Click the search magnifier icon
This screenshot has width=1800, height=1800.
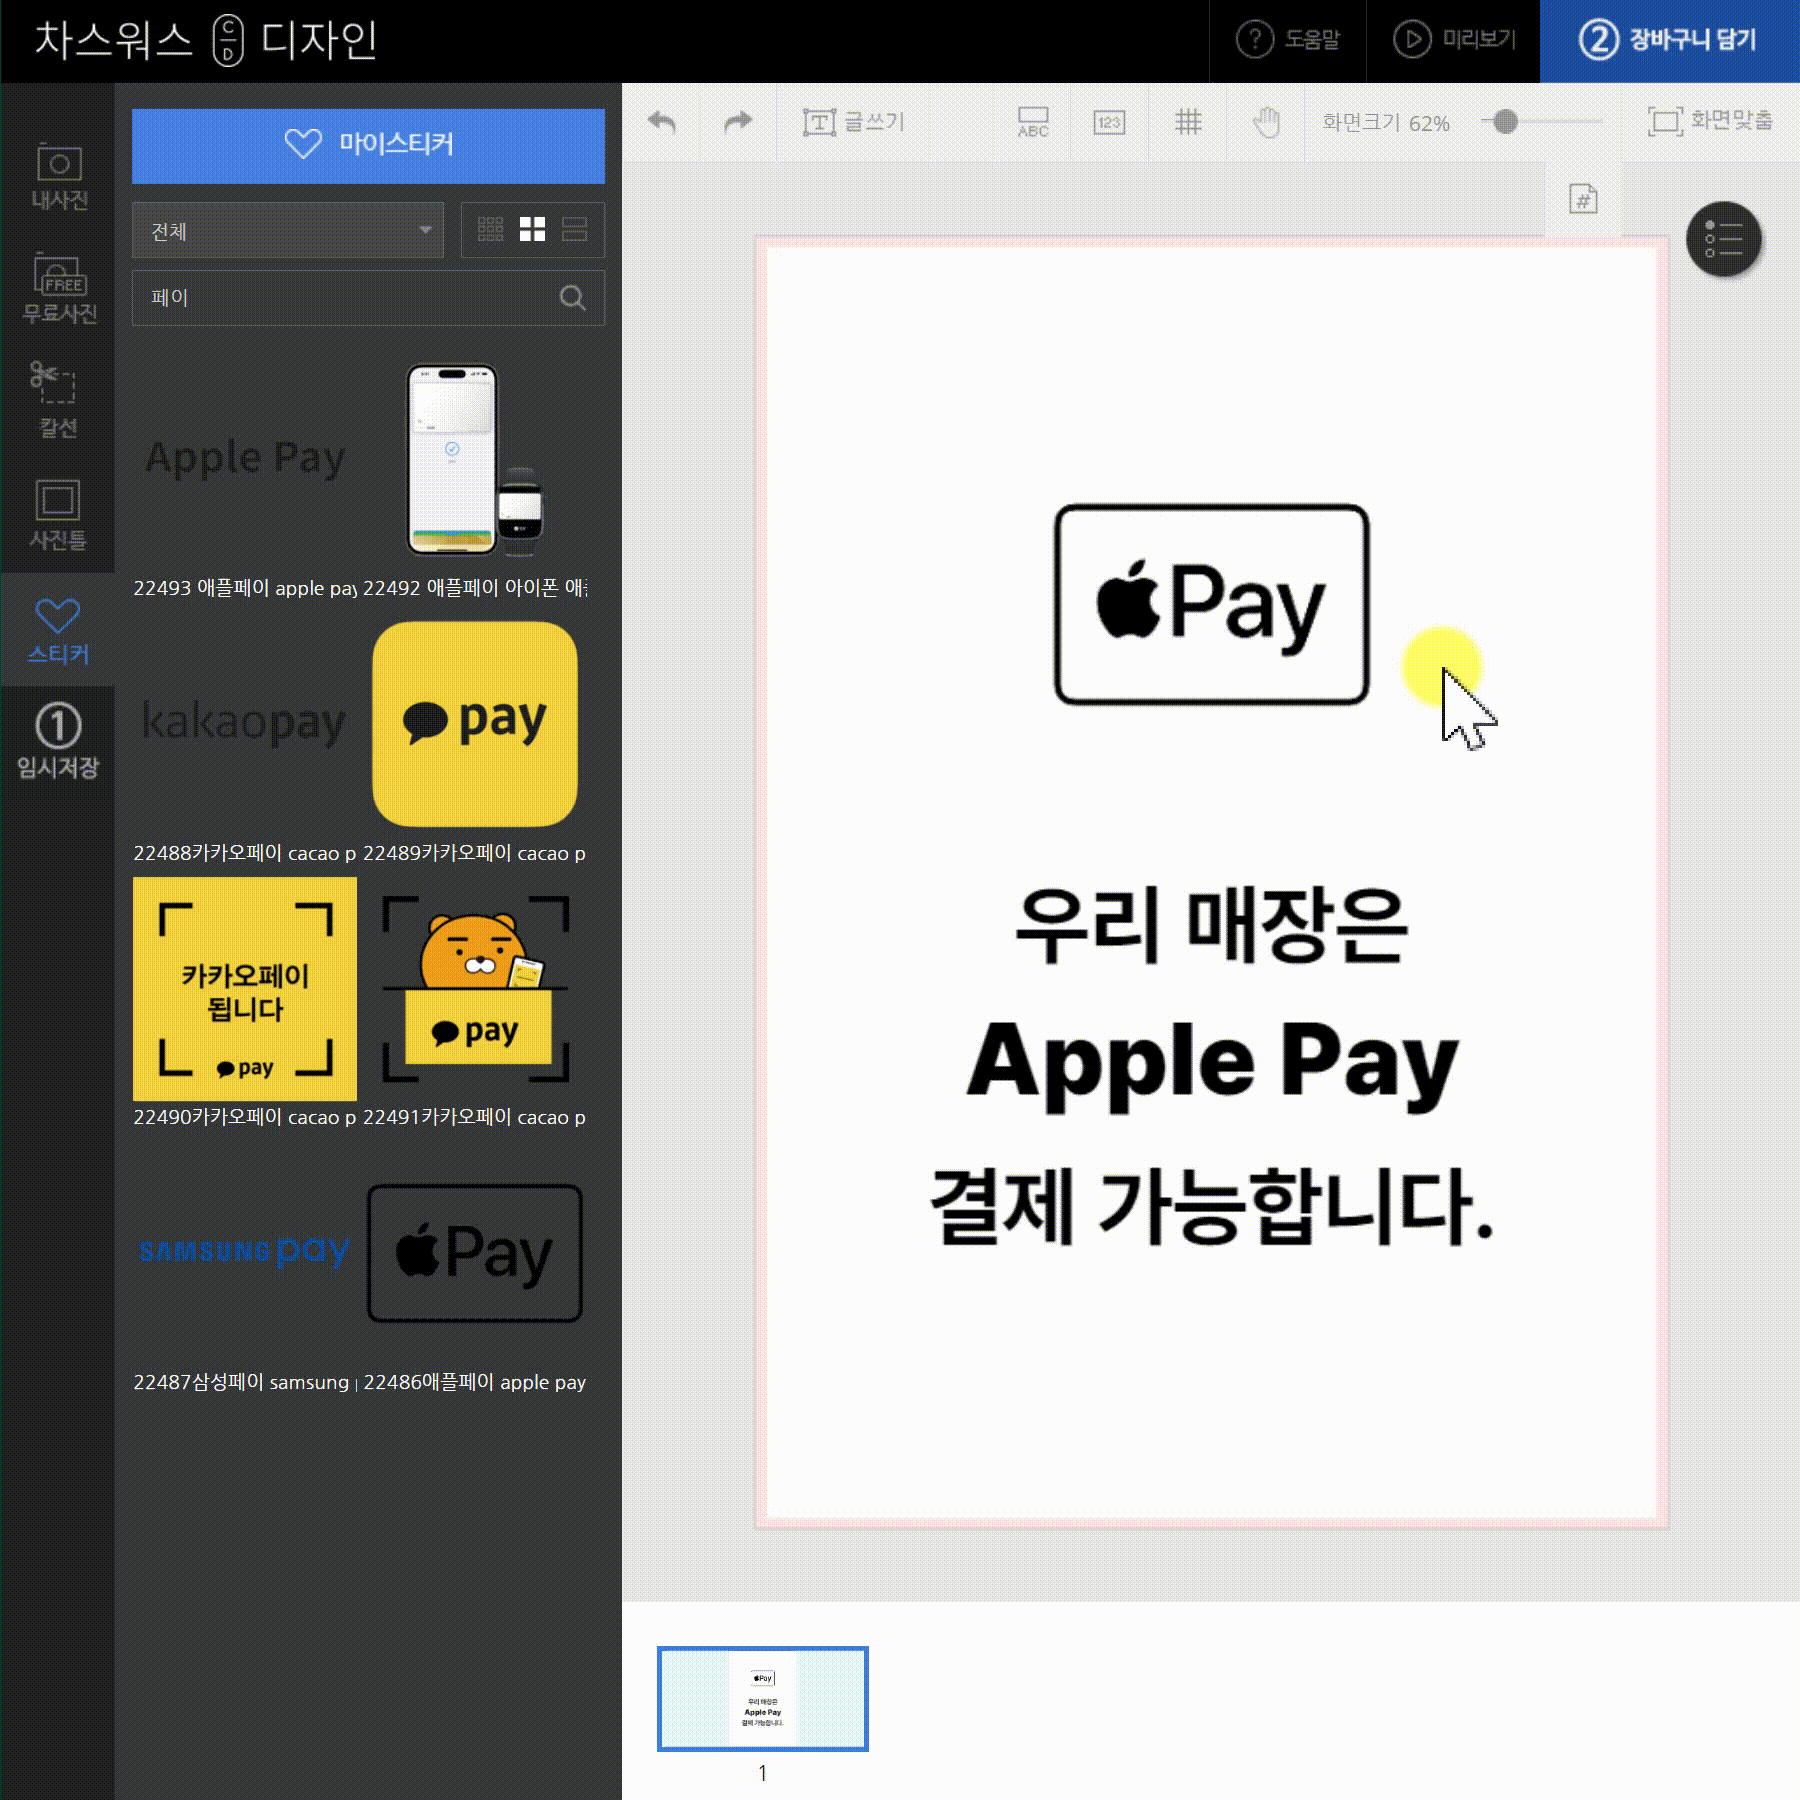point(573,297)
